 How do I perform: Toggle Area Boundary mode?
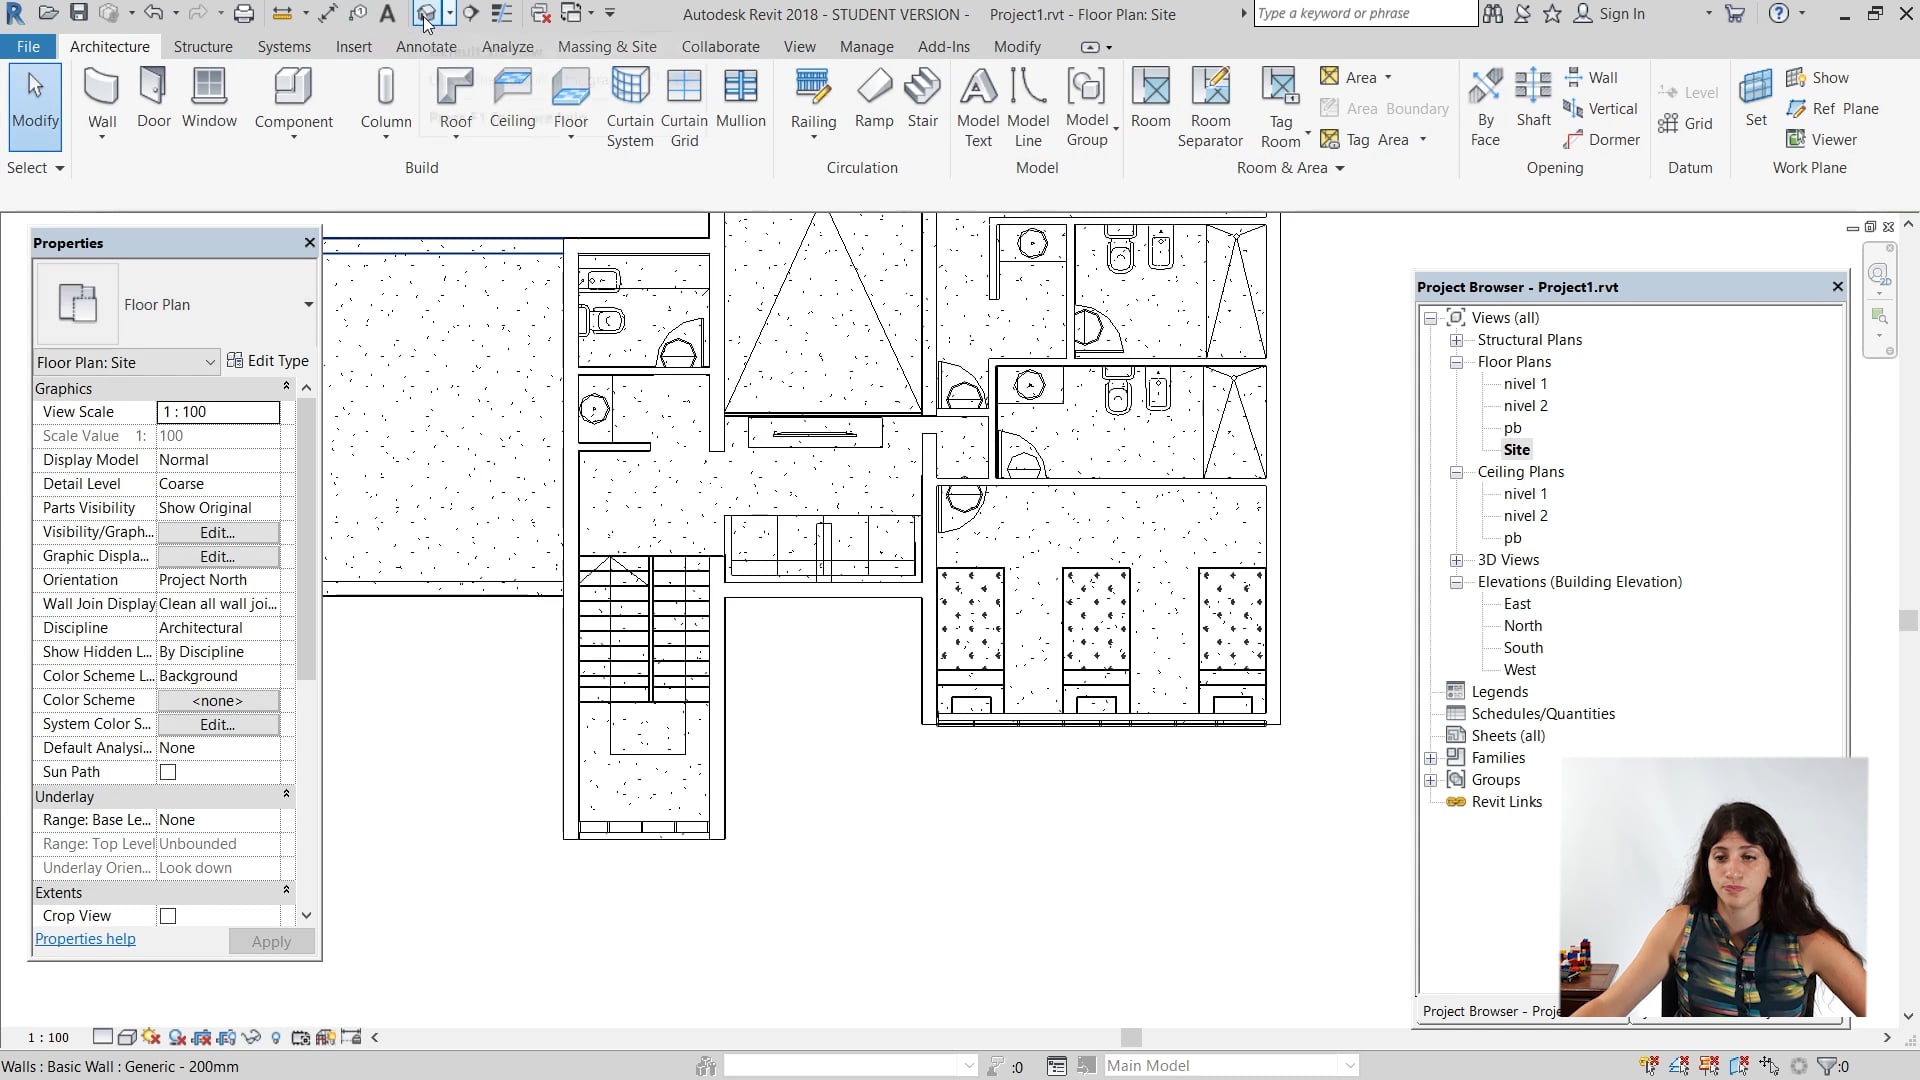(1384, 108)
